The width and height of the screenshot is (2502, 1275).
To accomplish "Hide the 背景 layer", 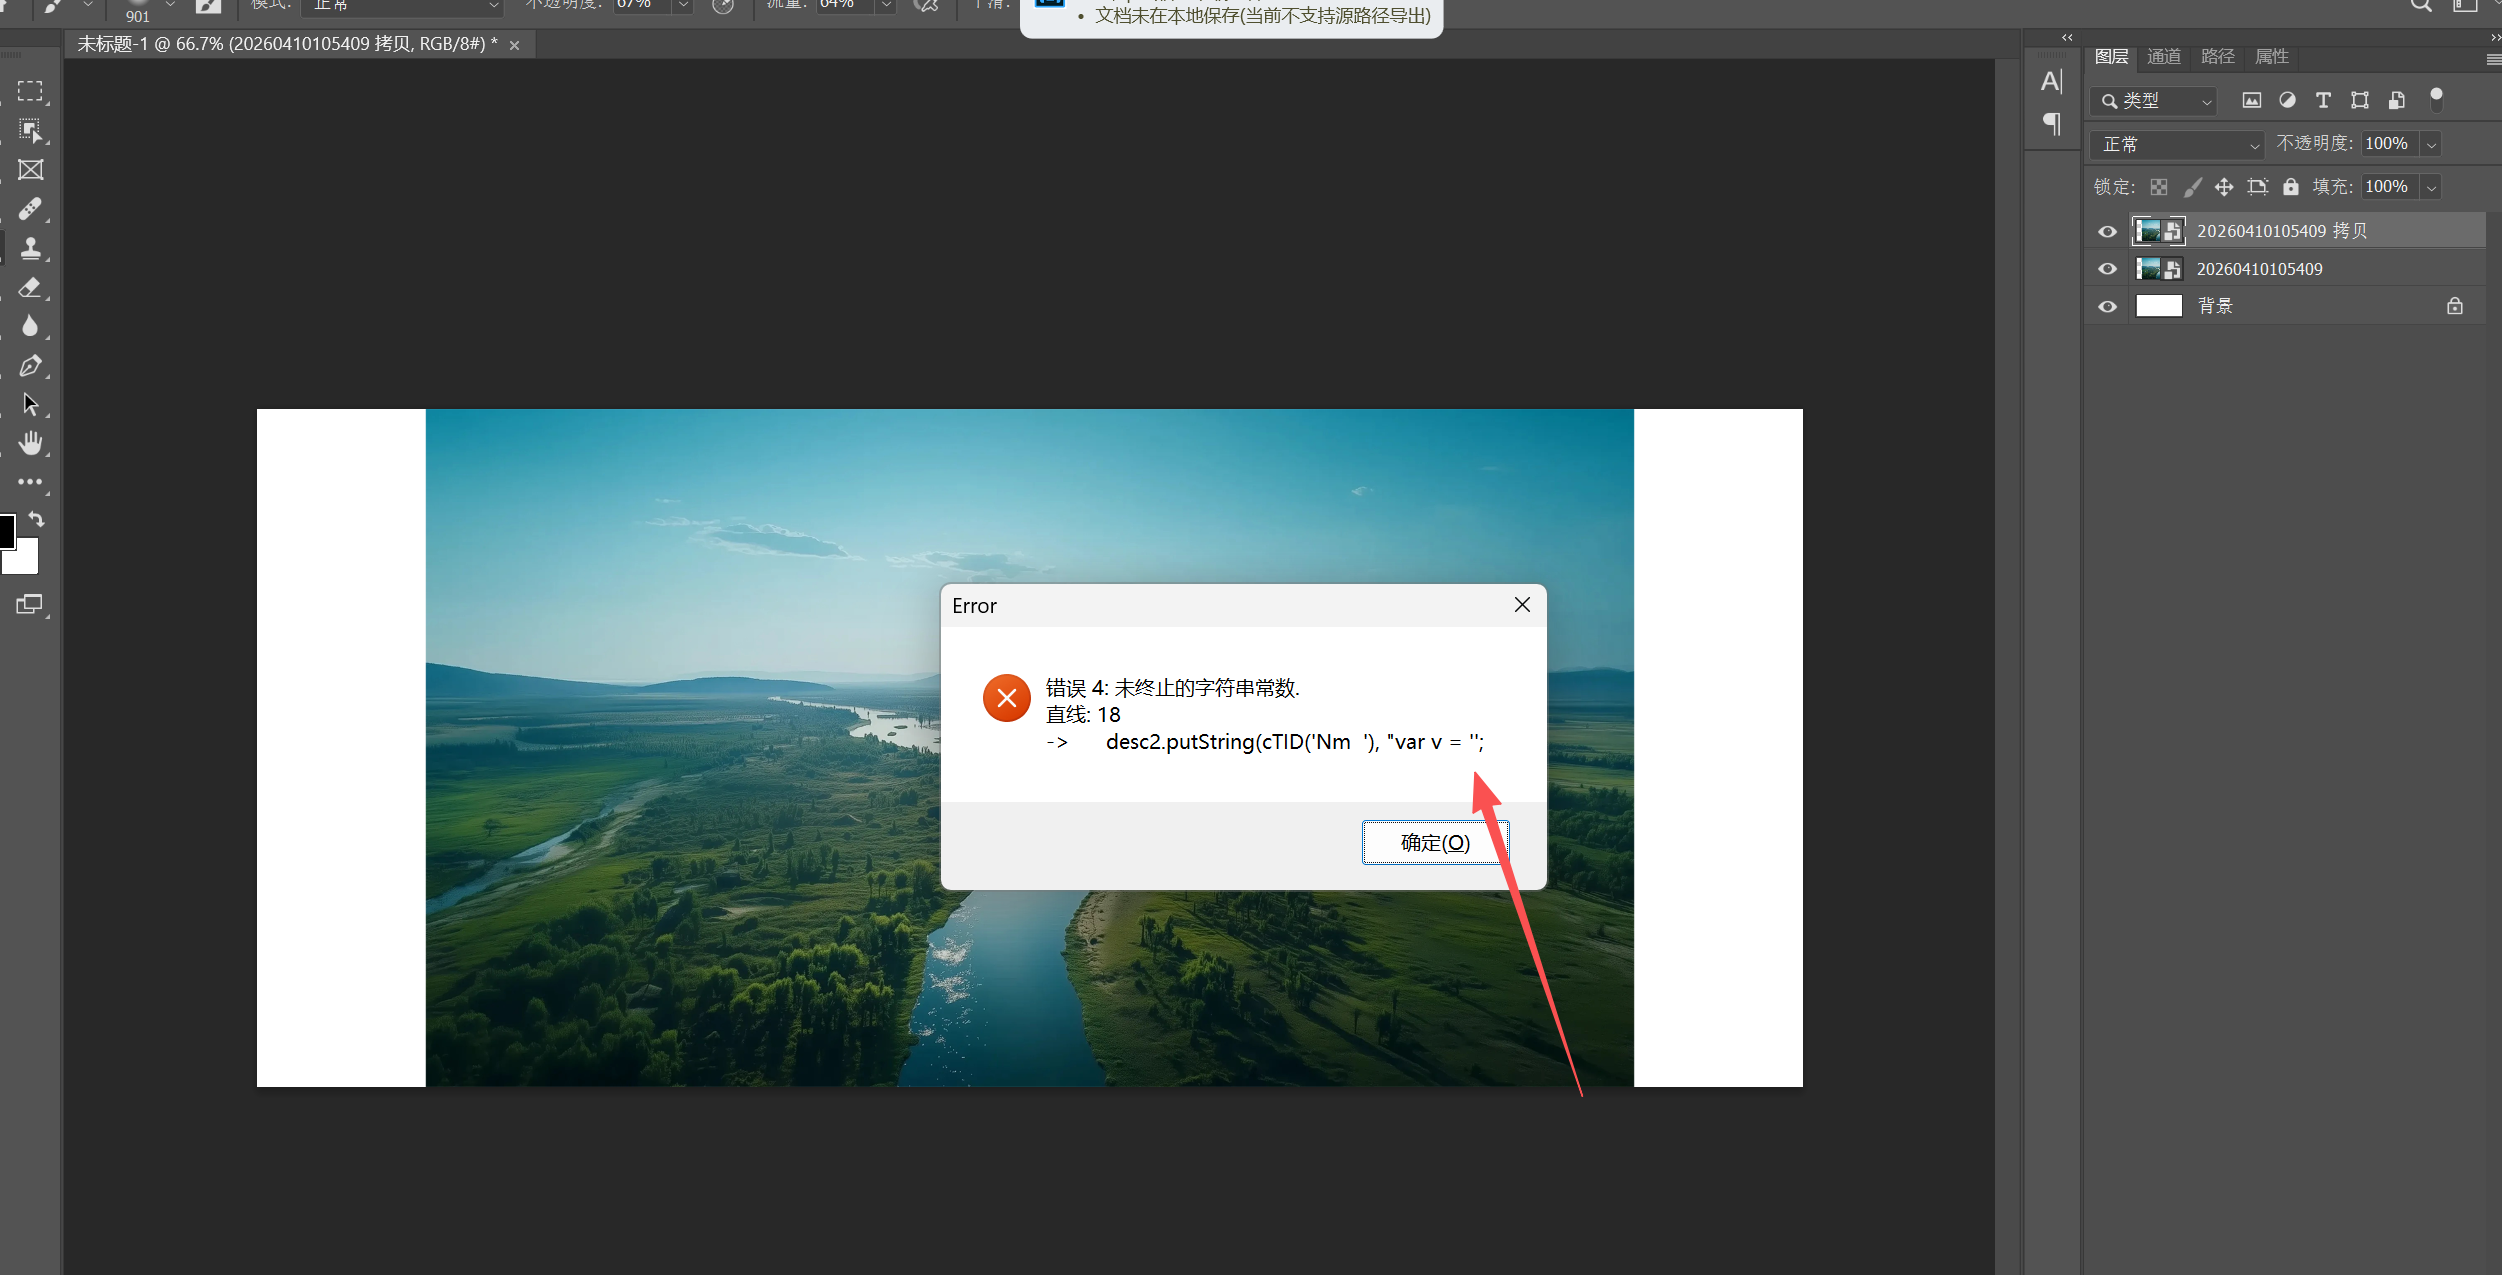I will pyautogui.click(x=2107, y=306).
